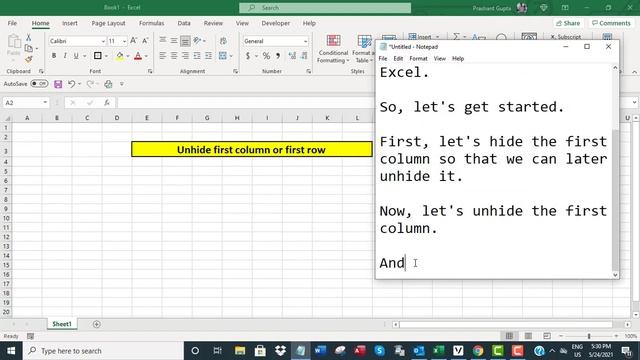Middle Align cell contents
640x360 pixels.
click(174, 40)
